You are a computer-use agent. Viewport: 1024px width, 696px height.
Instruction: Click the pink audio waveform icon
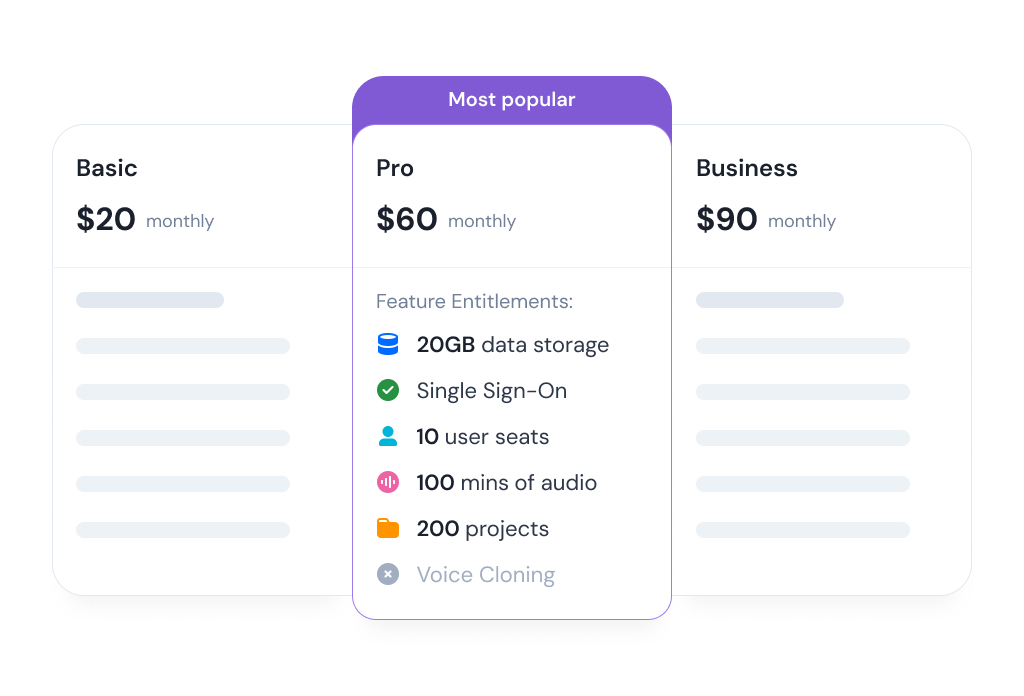click(388, 483)
